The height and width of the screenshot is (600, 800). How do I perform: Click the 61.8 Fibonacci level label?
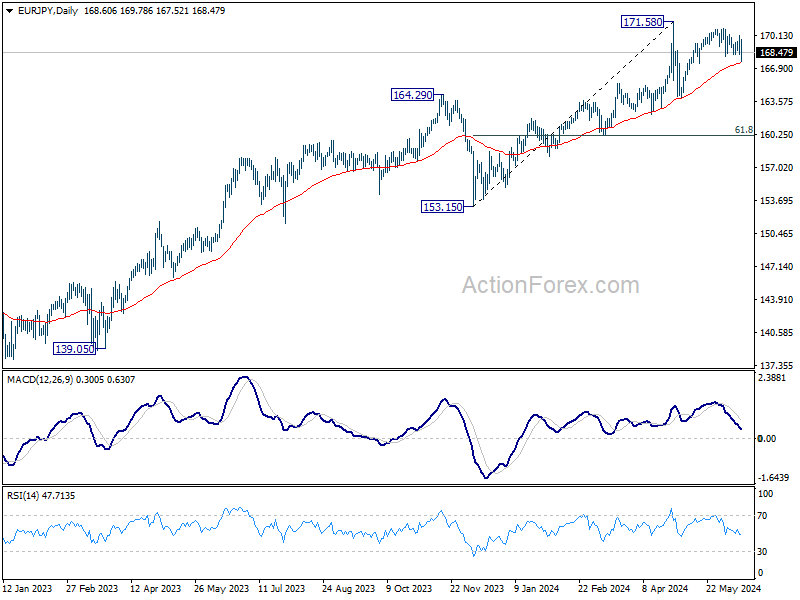click(743, 130)
